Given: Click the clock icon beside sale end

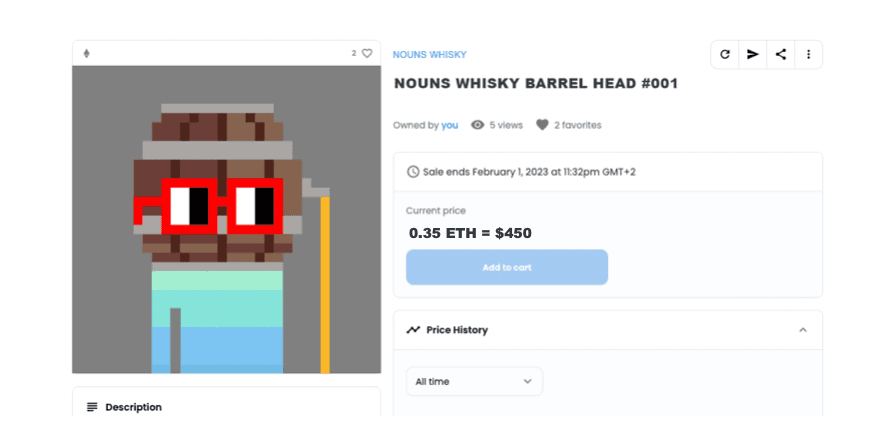Looking at the screenshot, I should pos(413,172).
